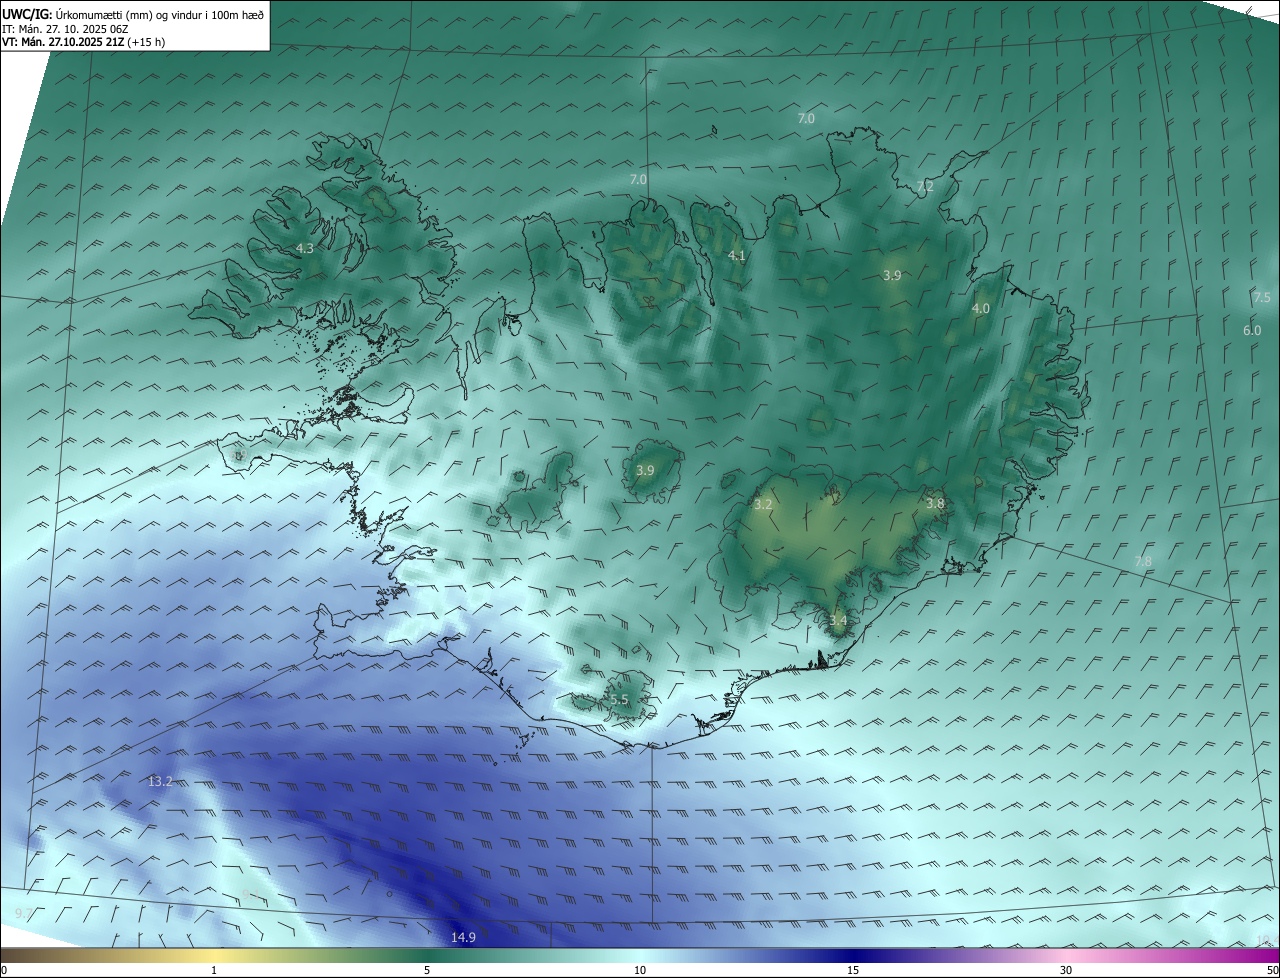Screen dimensions: 1280x978
Task: Click the 3.2 value on Vatnajökull glacier
Action: click(763, 505)
